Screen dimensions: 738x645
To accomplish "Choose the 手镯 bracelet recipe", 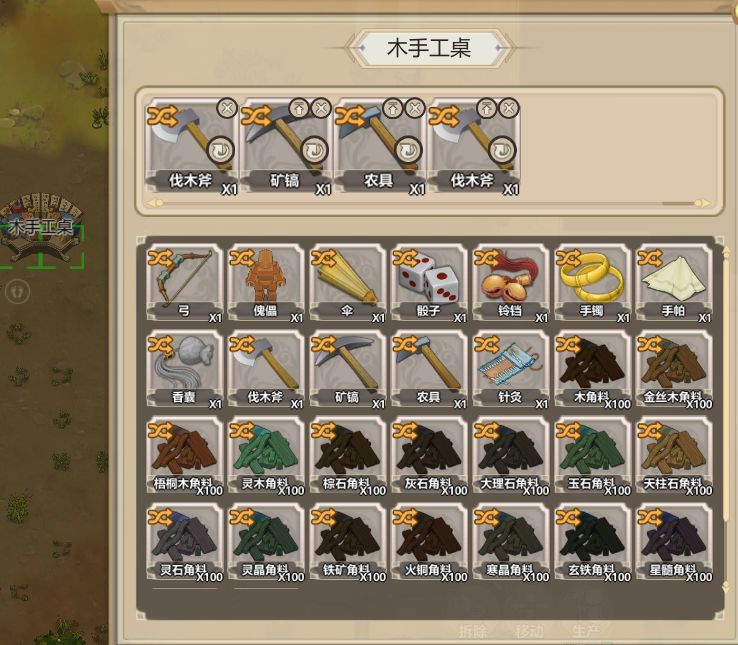I will (x=592, y=283).
